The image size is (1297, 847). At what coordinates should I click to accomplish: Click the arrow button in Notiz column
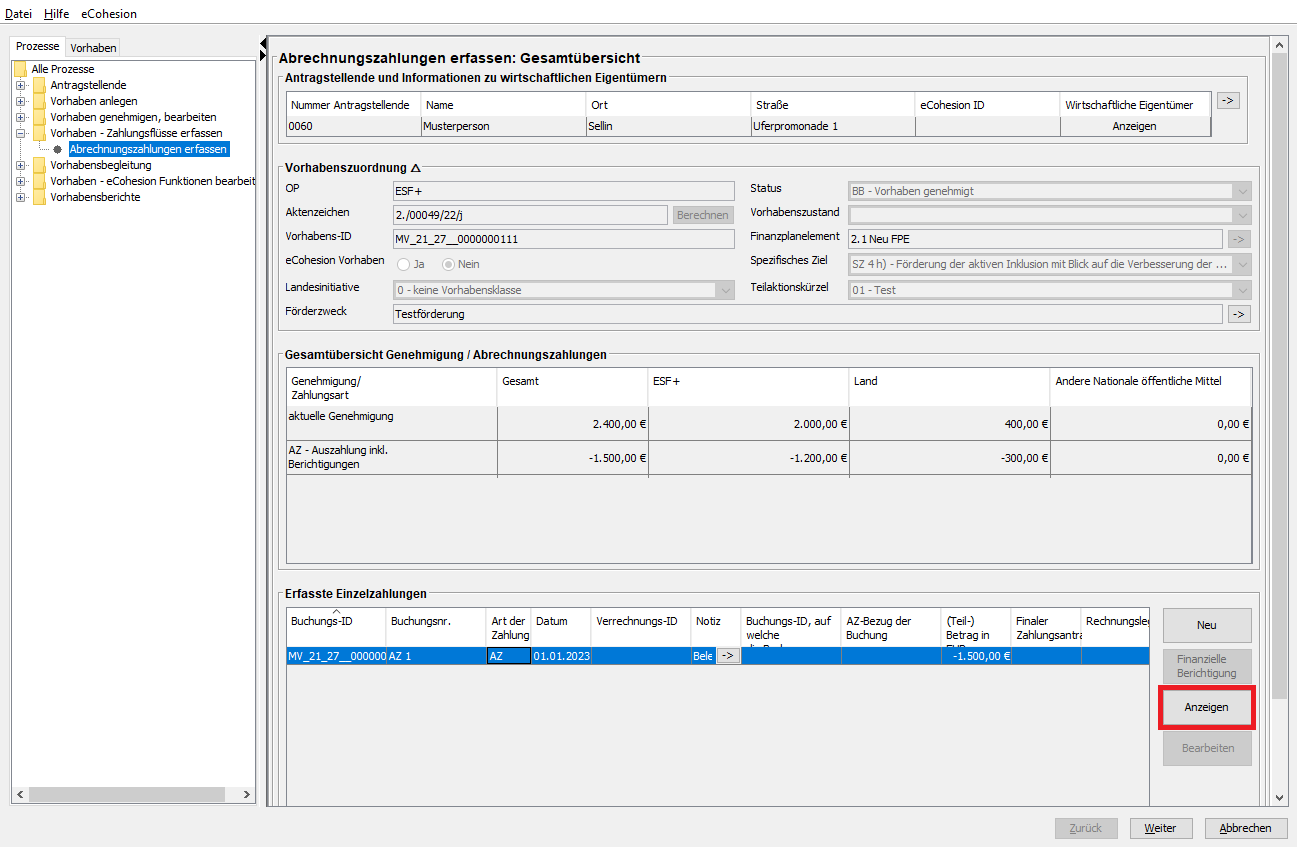727,656
